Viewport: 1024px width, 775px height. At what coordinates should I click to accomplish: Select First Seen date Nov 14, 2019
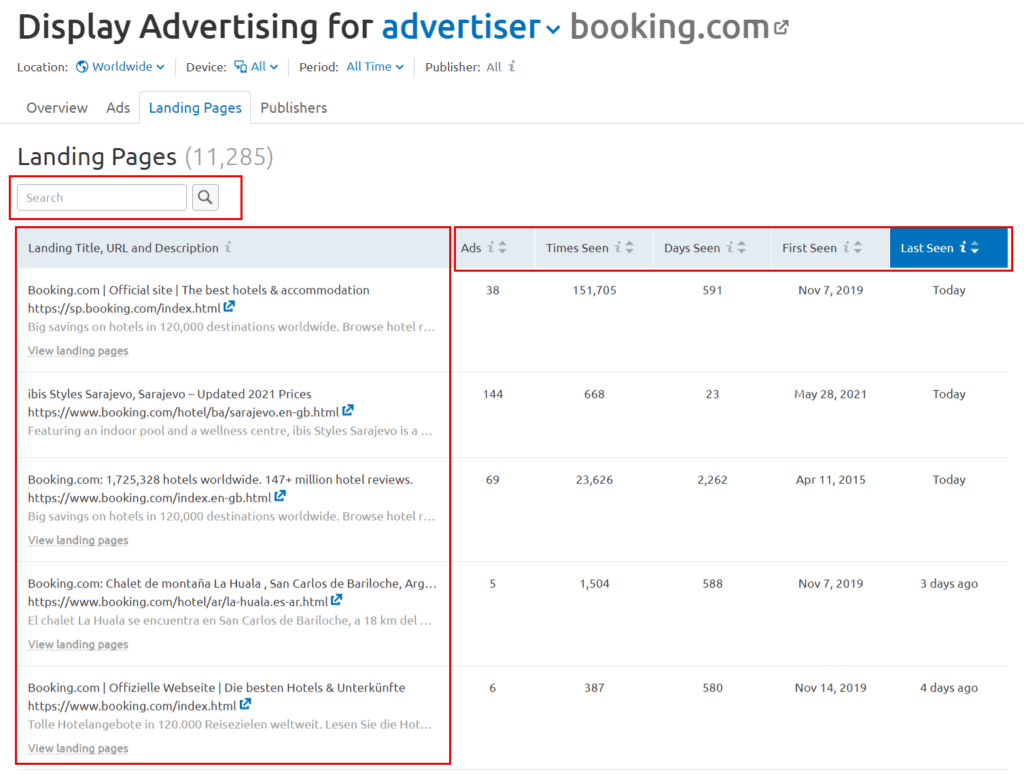pos(830,688)
